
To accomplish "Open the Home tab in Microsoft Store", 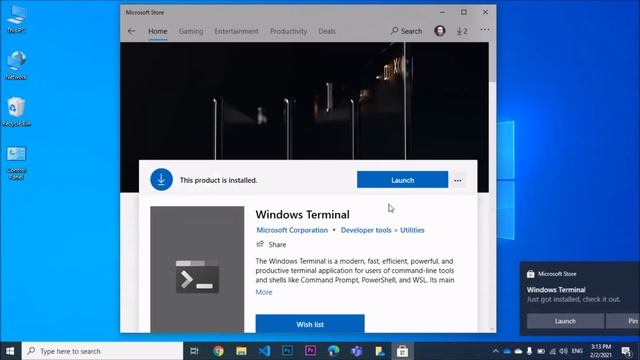I will [x=158, y=31].
